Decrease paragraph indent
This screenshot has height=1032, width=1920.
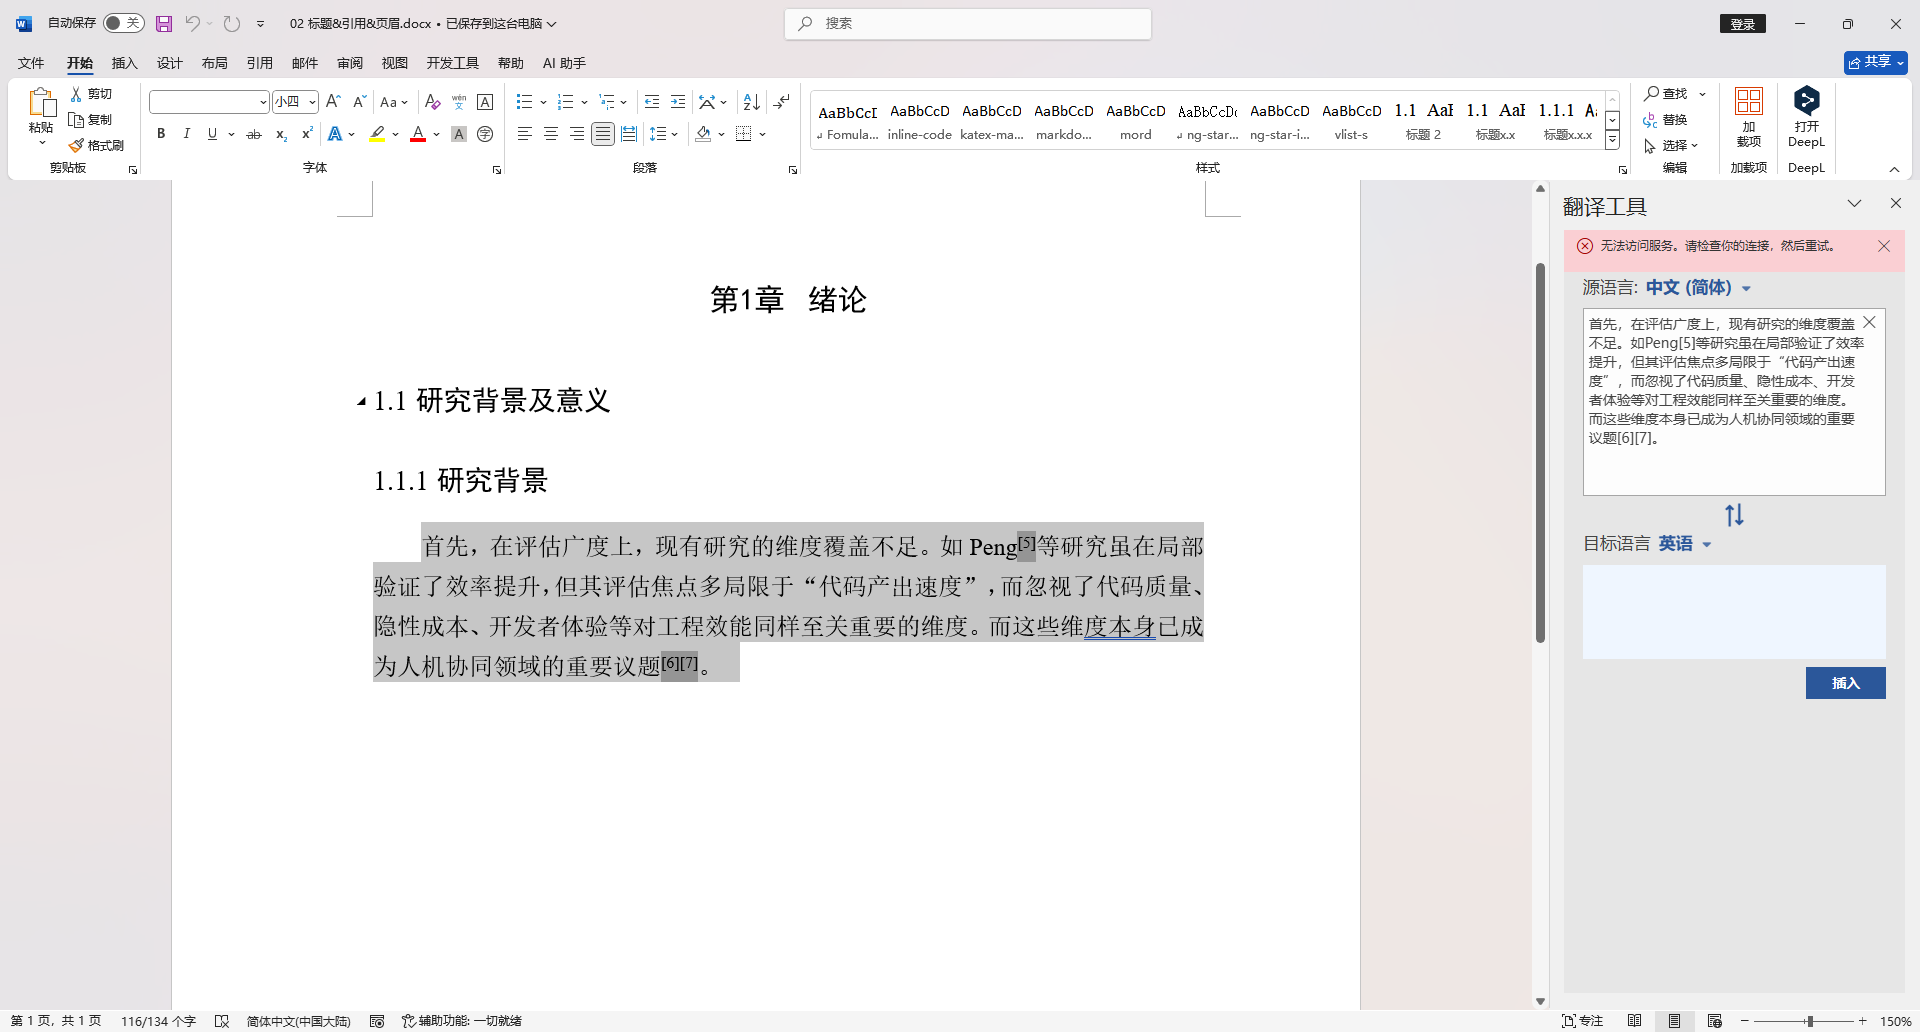[x=652, y=102]
